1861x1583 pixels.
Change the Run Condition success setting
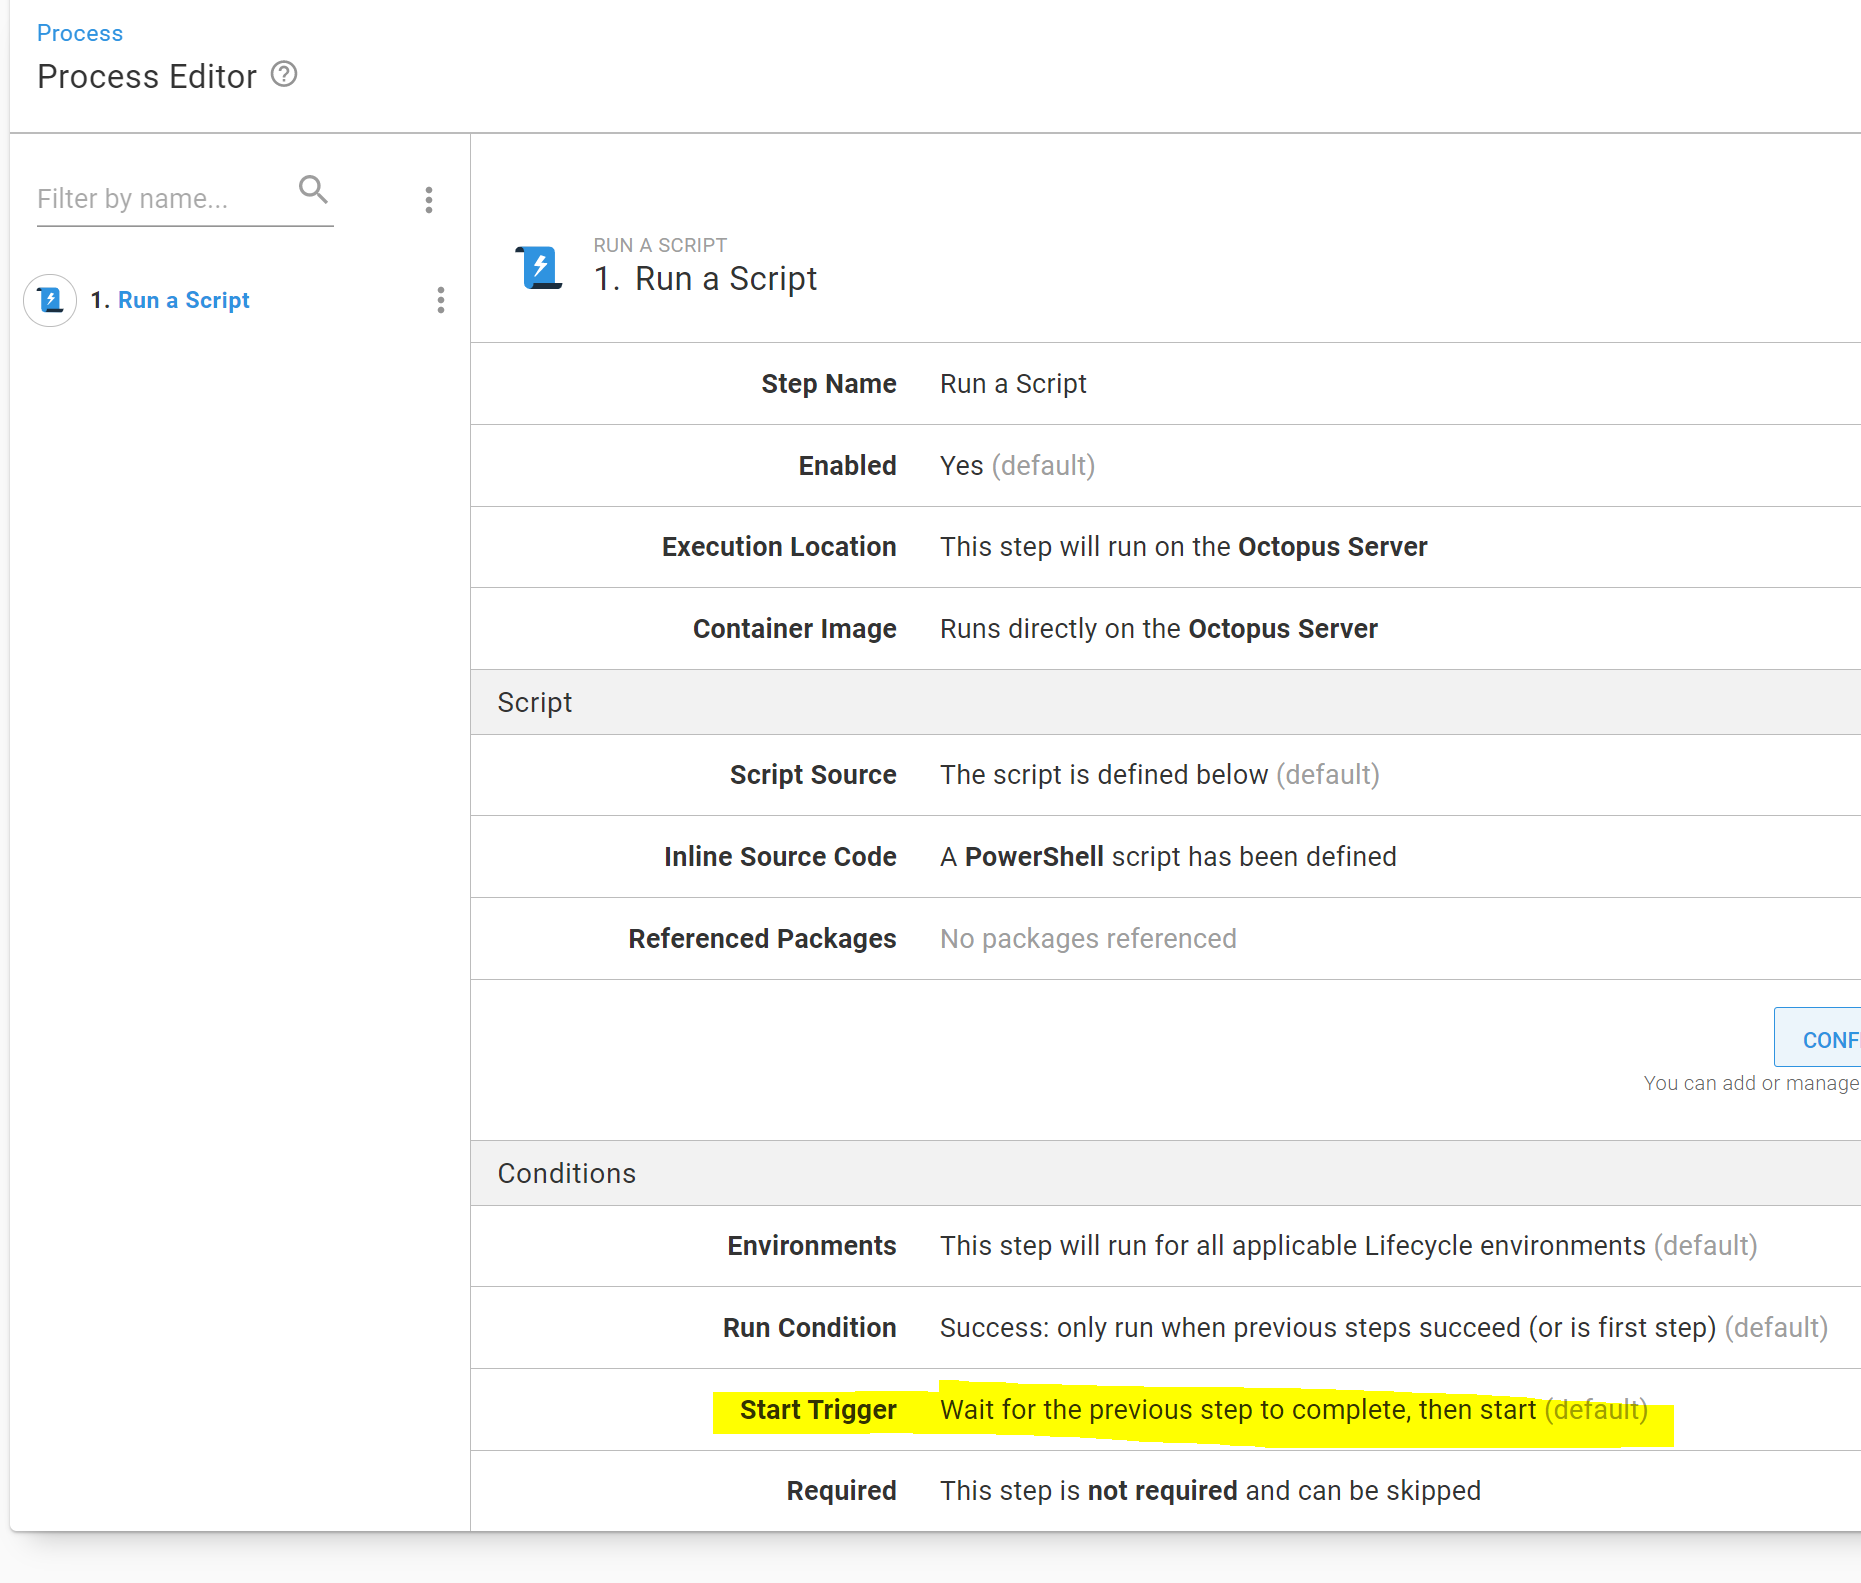click(1382, 1327)
